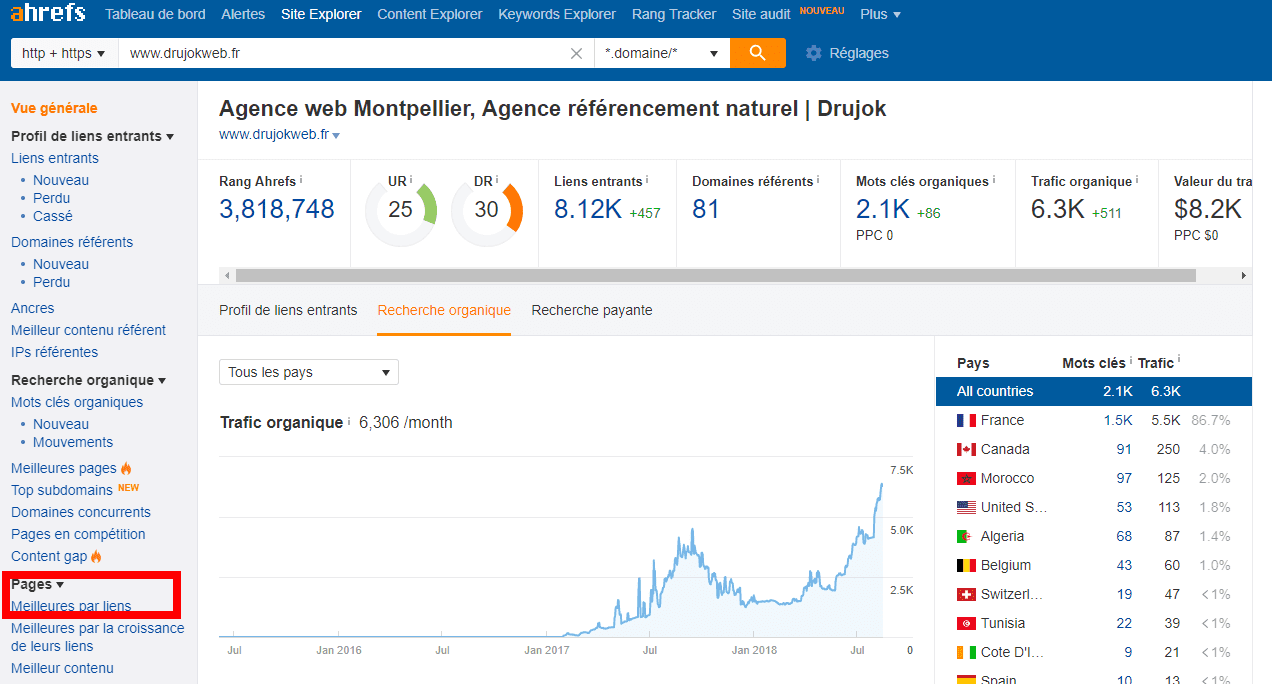Click the metrics scrollbar left arrow
1272x684 pixels.
click(x=226, y=275)
